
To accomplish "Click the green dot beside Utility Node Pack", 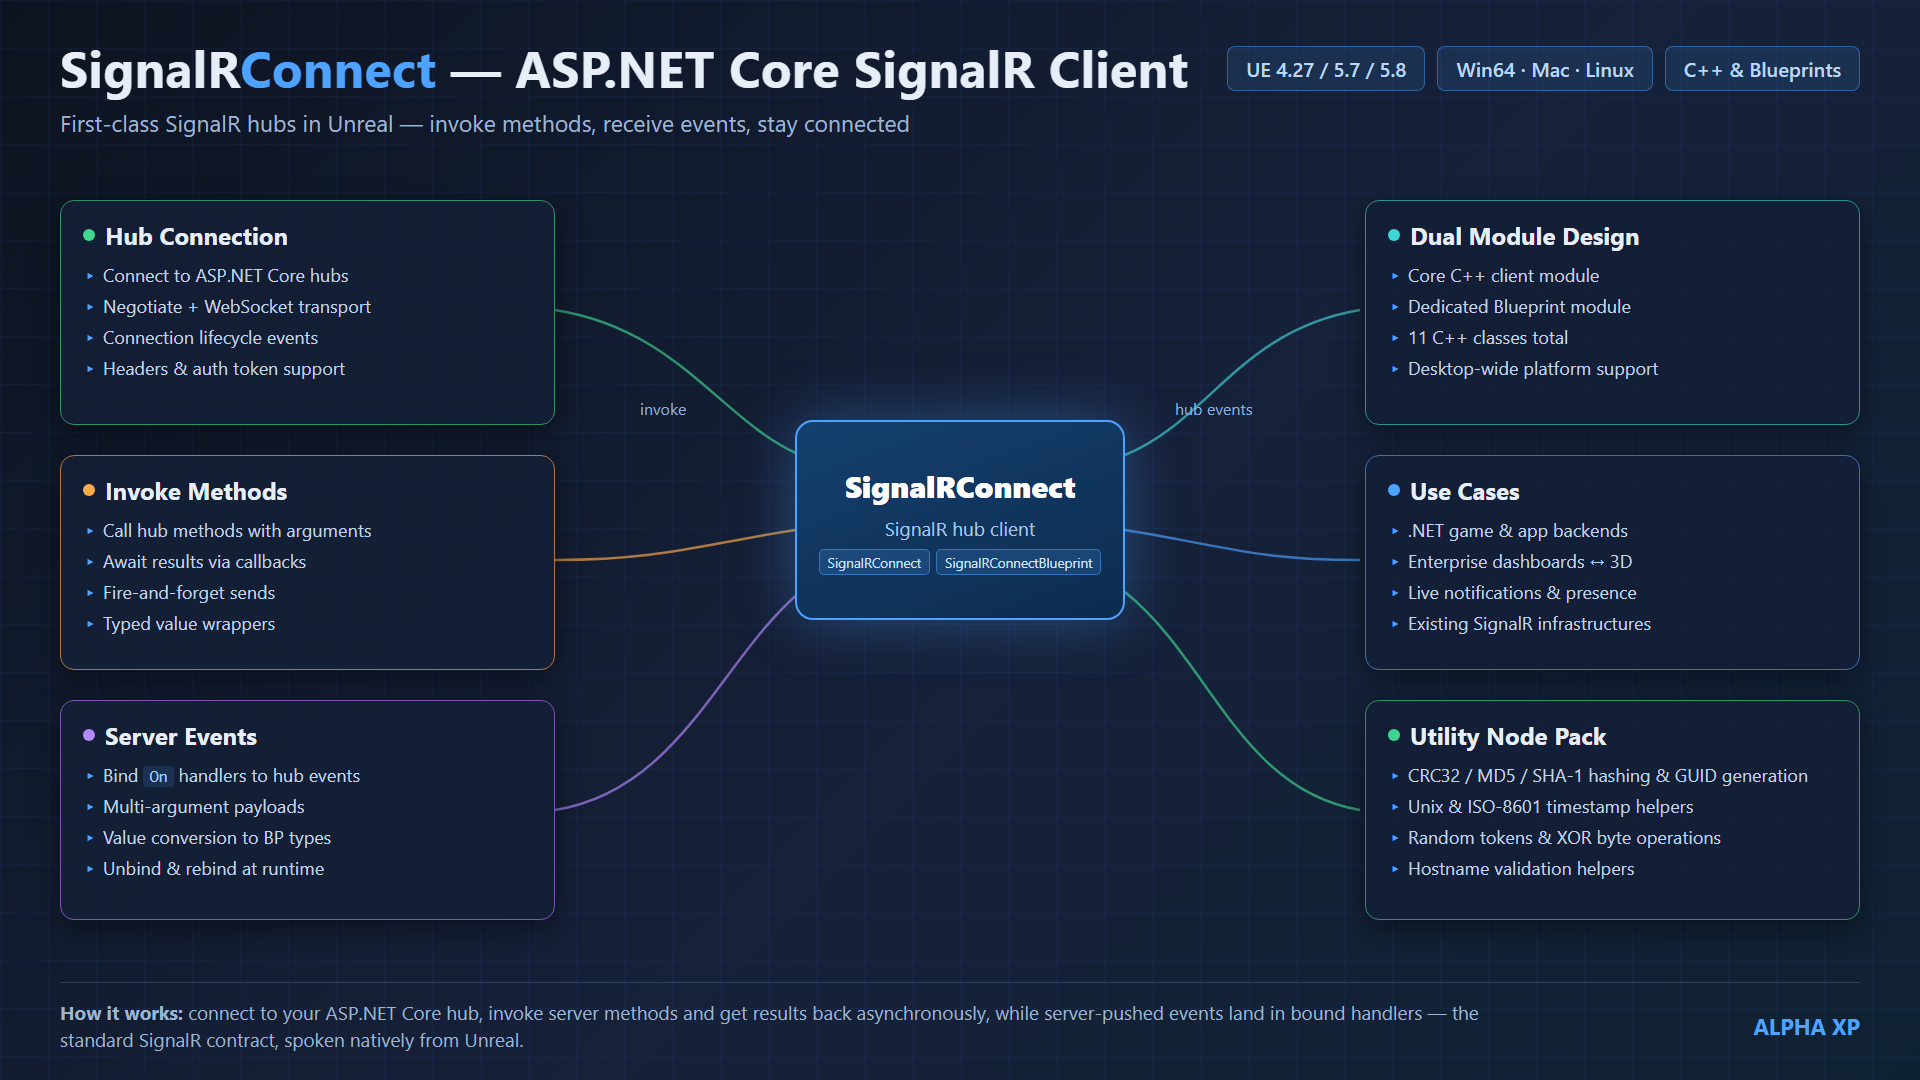I will 1394,735.
